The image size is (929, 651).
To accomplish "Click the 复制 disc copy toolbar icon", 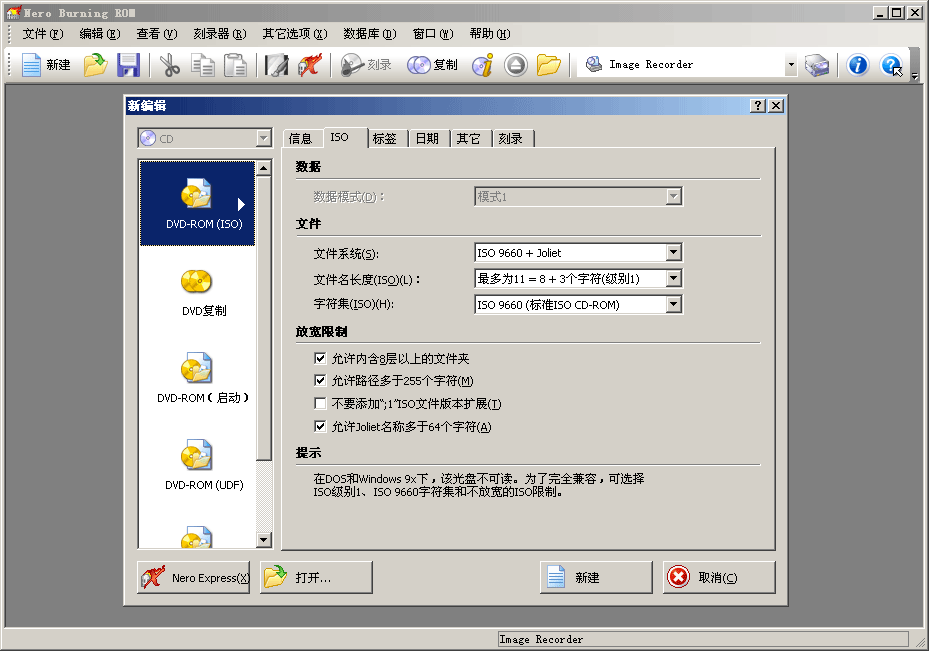I will click(x=433, y=65).
